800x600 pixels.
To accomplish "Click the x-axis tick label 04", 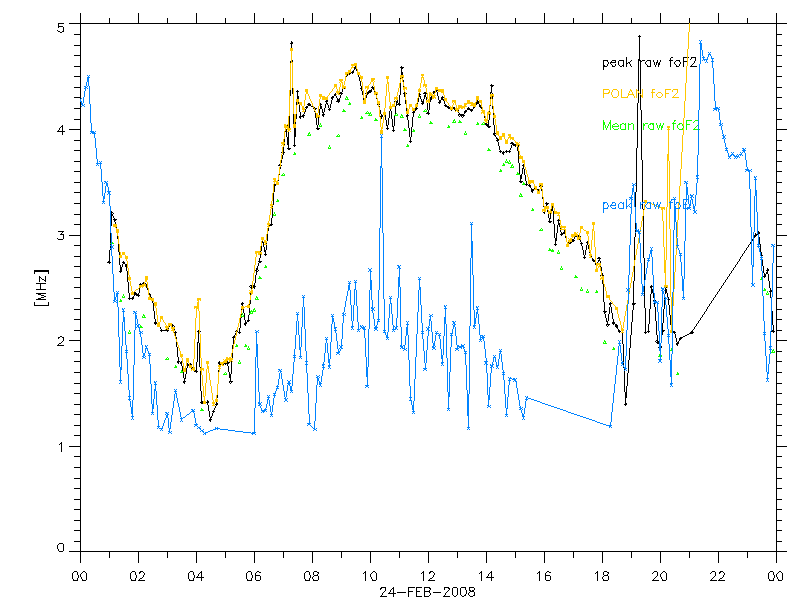I will point(195,576).
